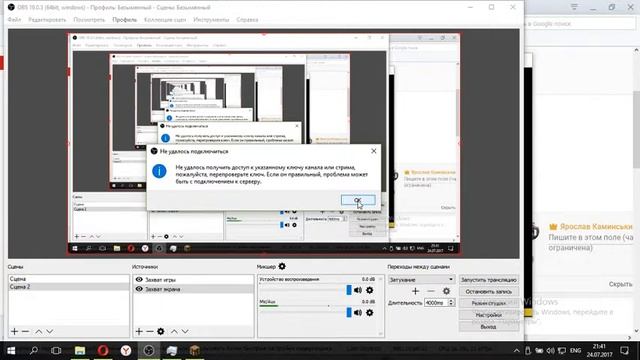
Task: Remove selected source with the minus icon
Action: pos(150,331)
